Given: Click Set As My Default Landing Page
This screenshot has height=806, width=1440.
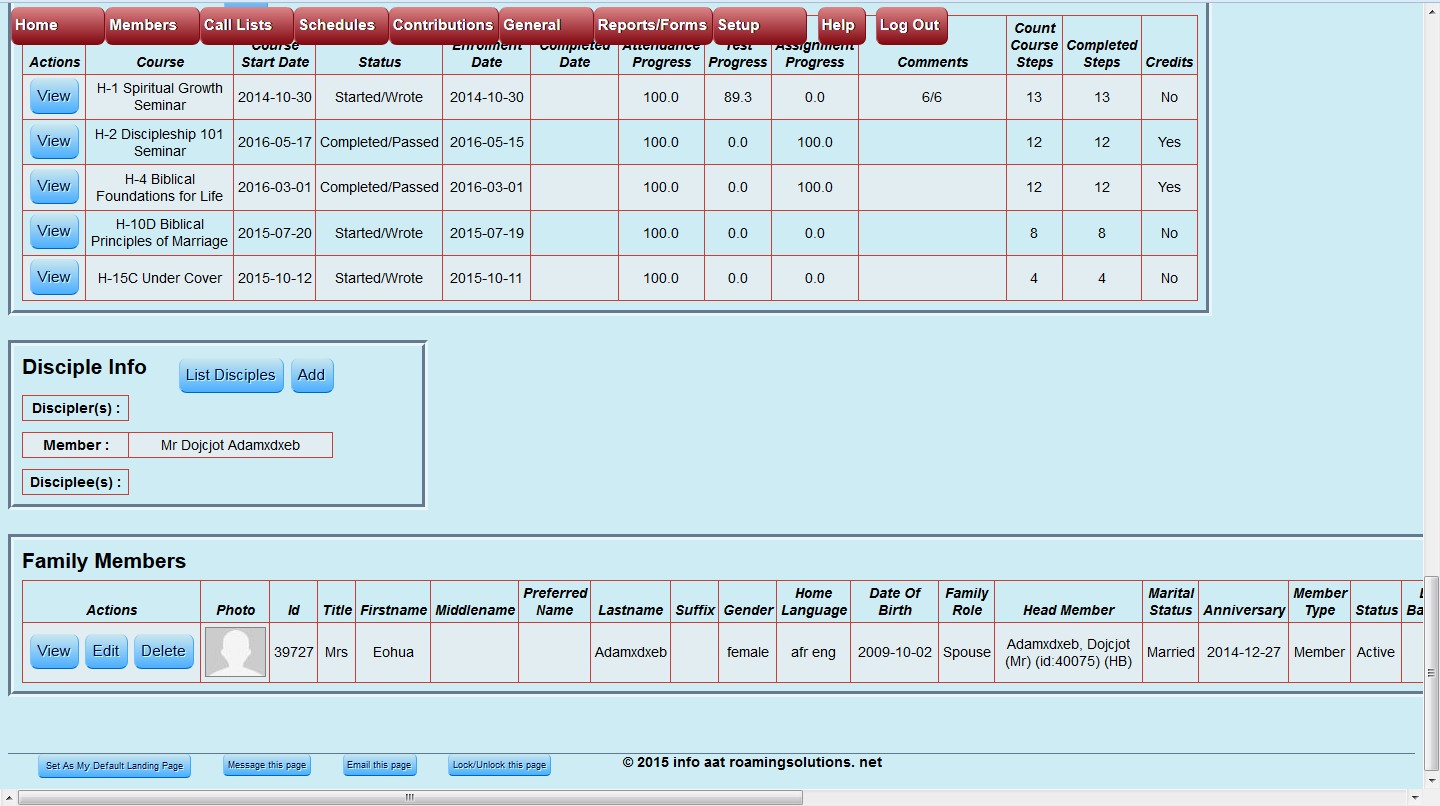Looking at the screenshot, I should coord(115,766).
